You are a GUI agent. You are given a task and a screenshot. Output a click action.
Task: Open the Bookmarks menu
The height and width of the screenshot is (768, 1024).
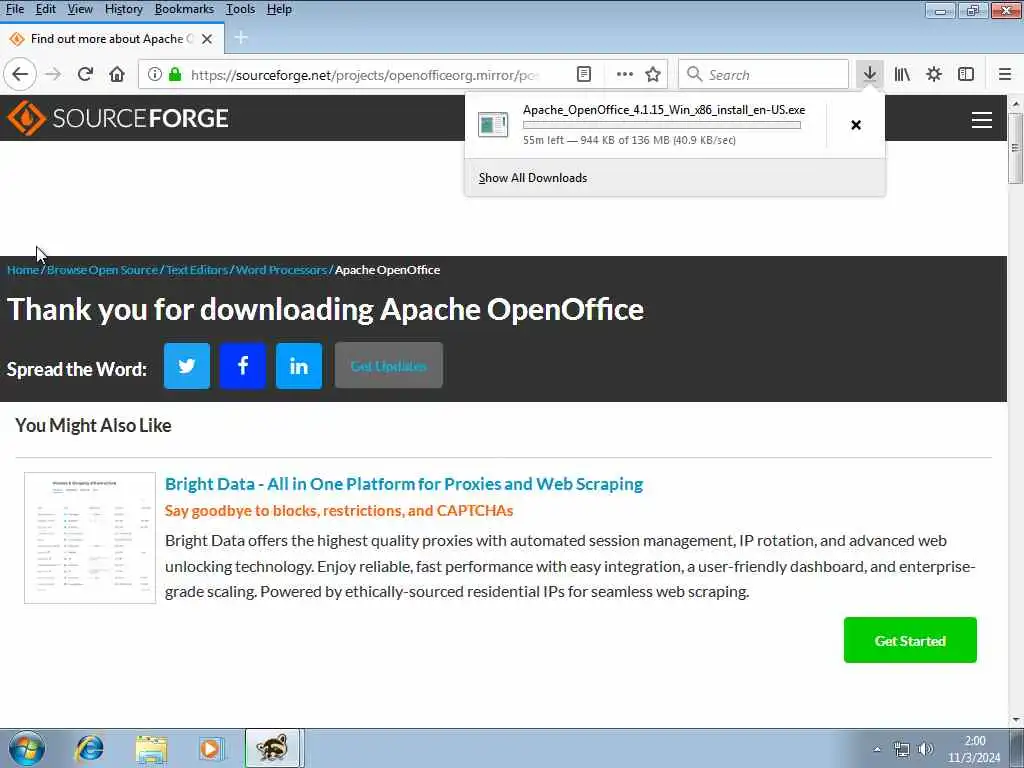184,9
